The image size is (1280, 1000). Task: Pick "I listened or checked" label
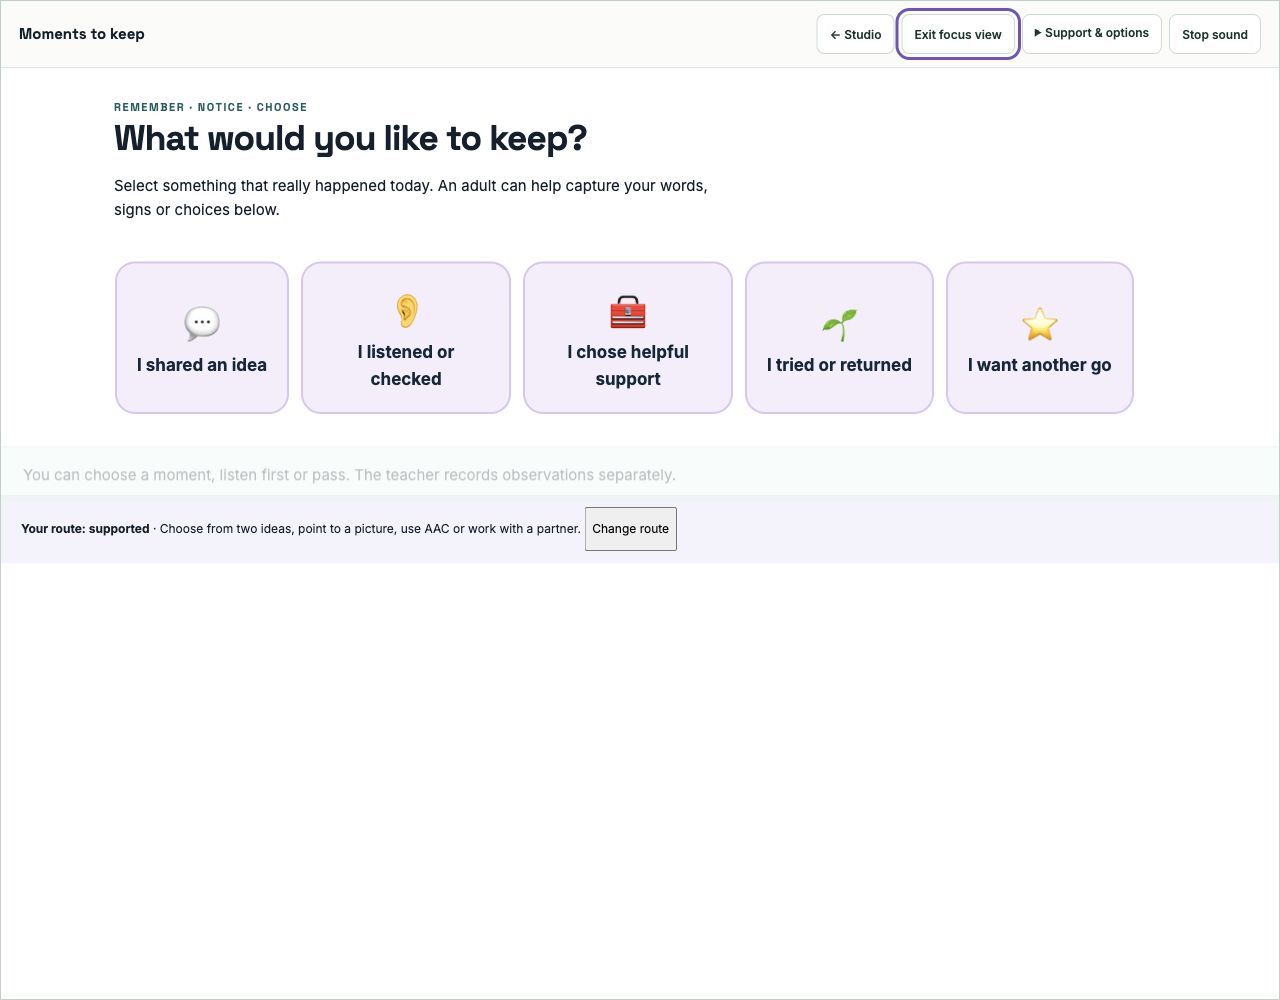406,365
